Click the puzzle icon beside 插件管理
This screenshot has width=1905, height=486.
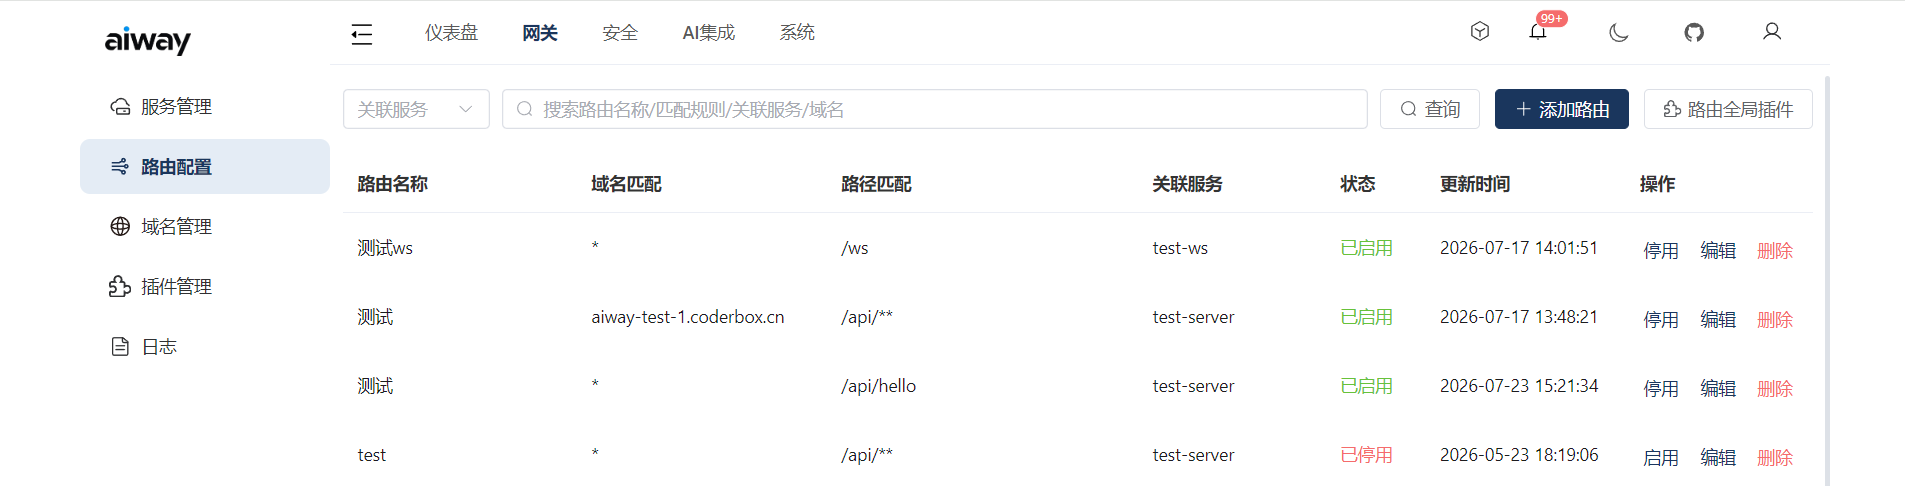(120, 286)
